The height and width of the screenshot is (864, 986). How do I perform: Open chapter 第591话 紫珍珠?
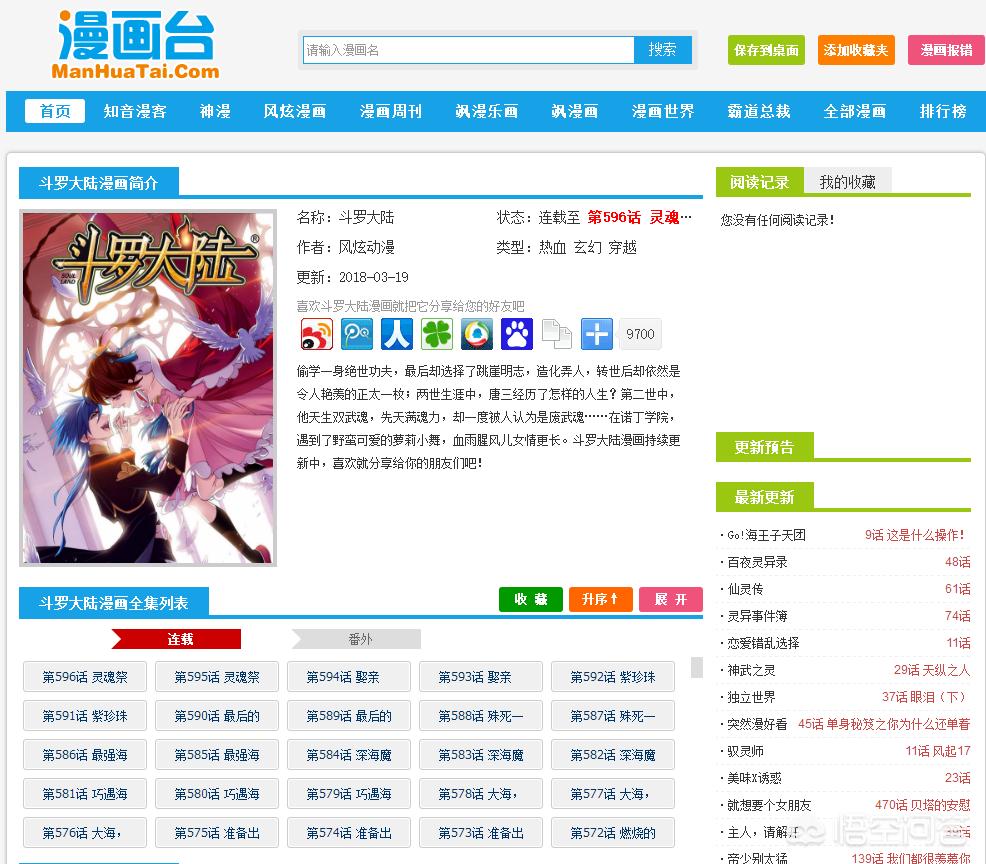[x=85, y=716]
